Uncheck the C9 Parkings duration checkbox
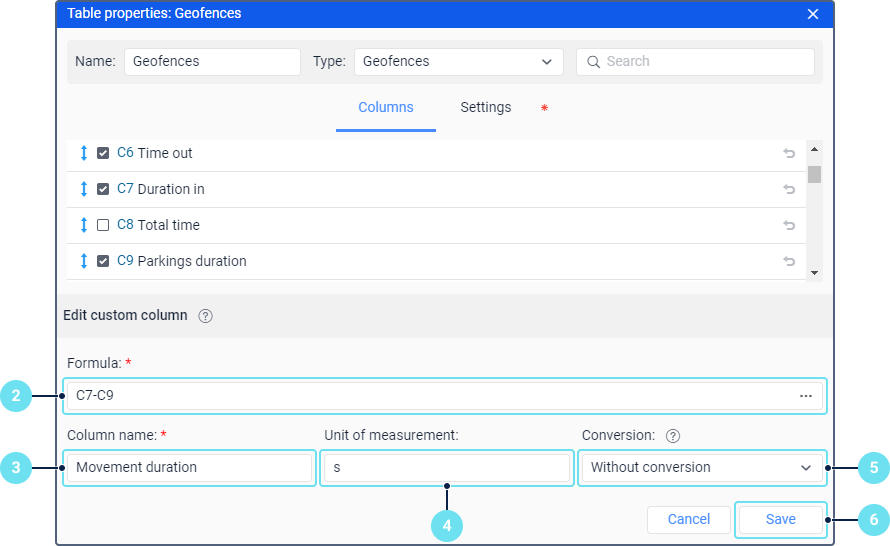Screen dimensions: 890x546 103,261
